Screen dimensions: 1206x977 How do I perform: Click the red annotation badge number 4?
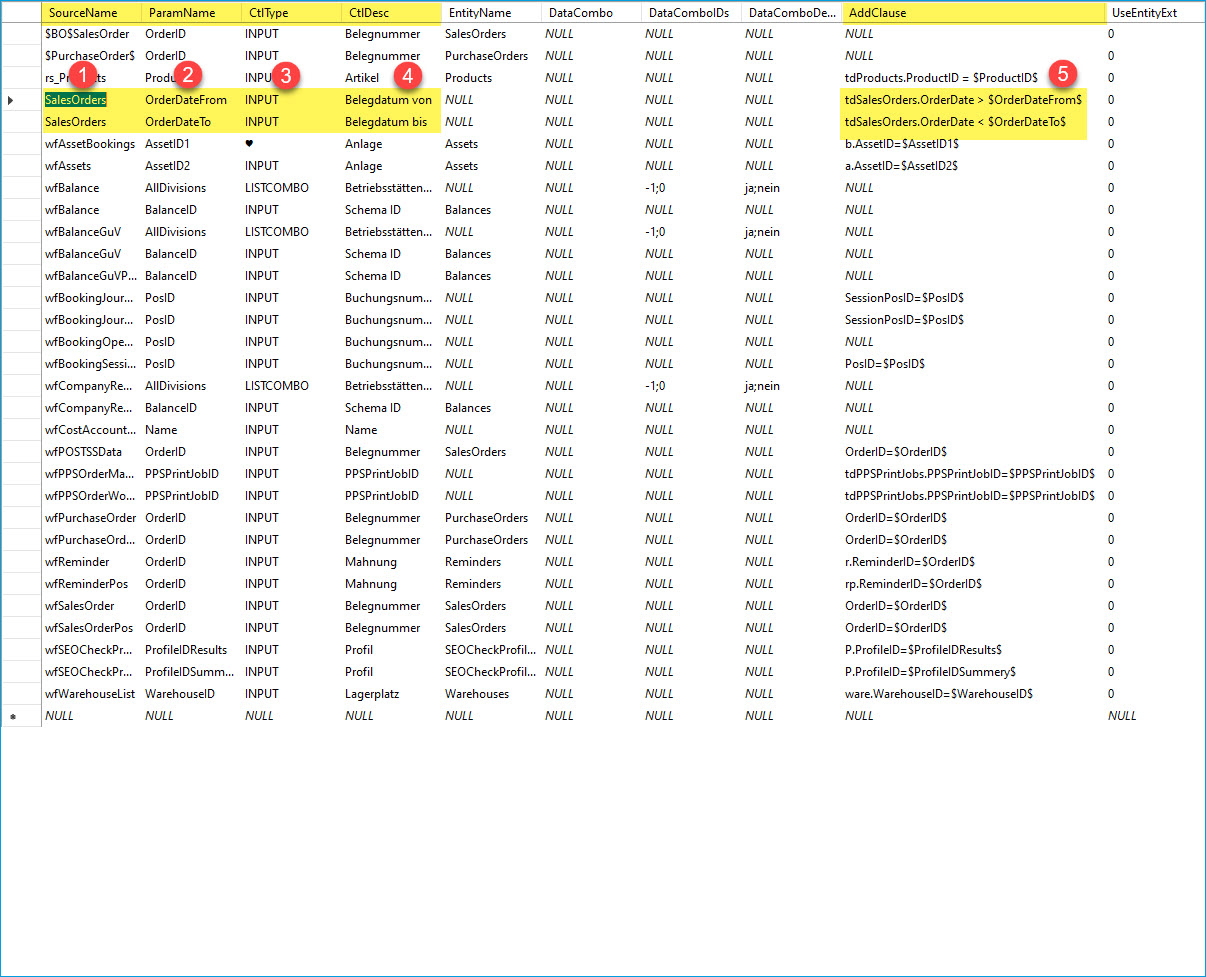(x=406, y=74)
